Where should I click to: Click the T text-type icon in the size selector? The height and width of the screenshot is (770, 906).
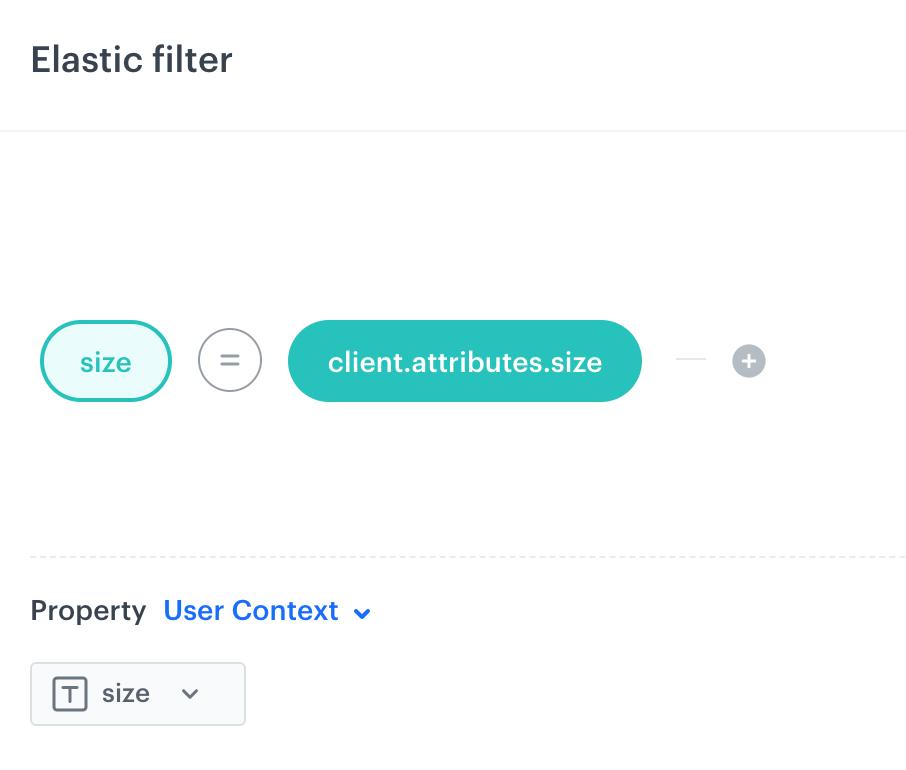68,693
